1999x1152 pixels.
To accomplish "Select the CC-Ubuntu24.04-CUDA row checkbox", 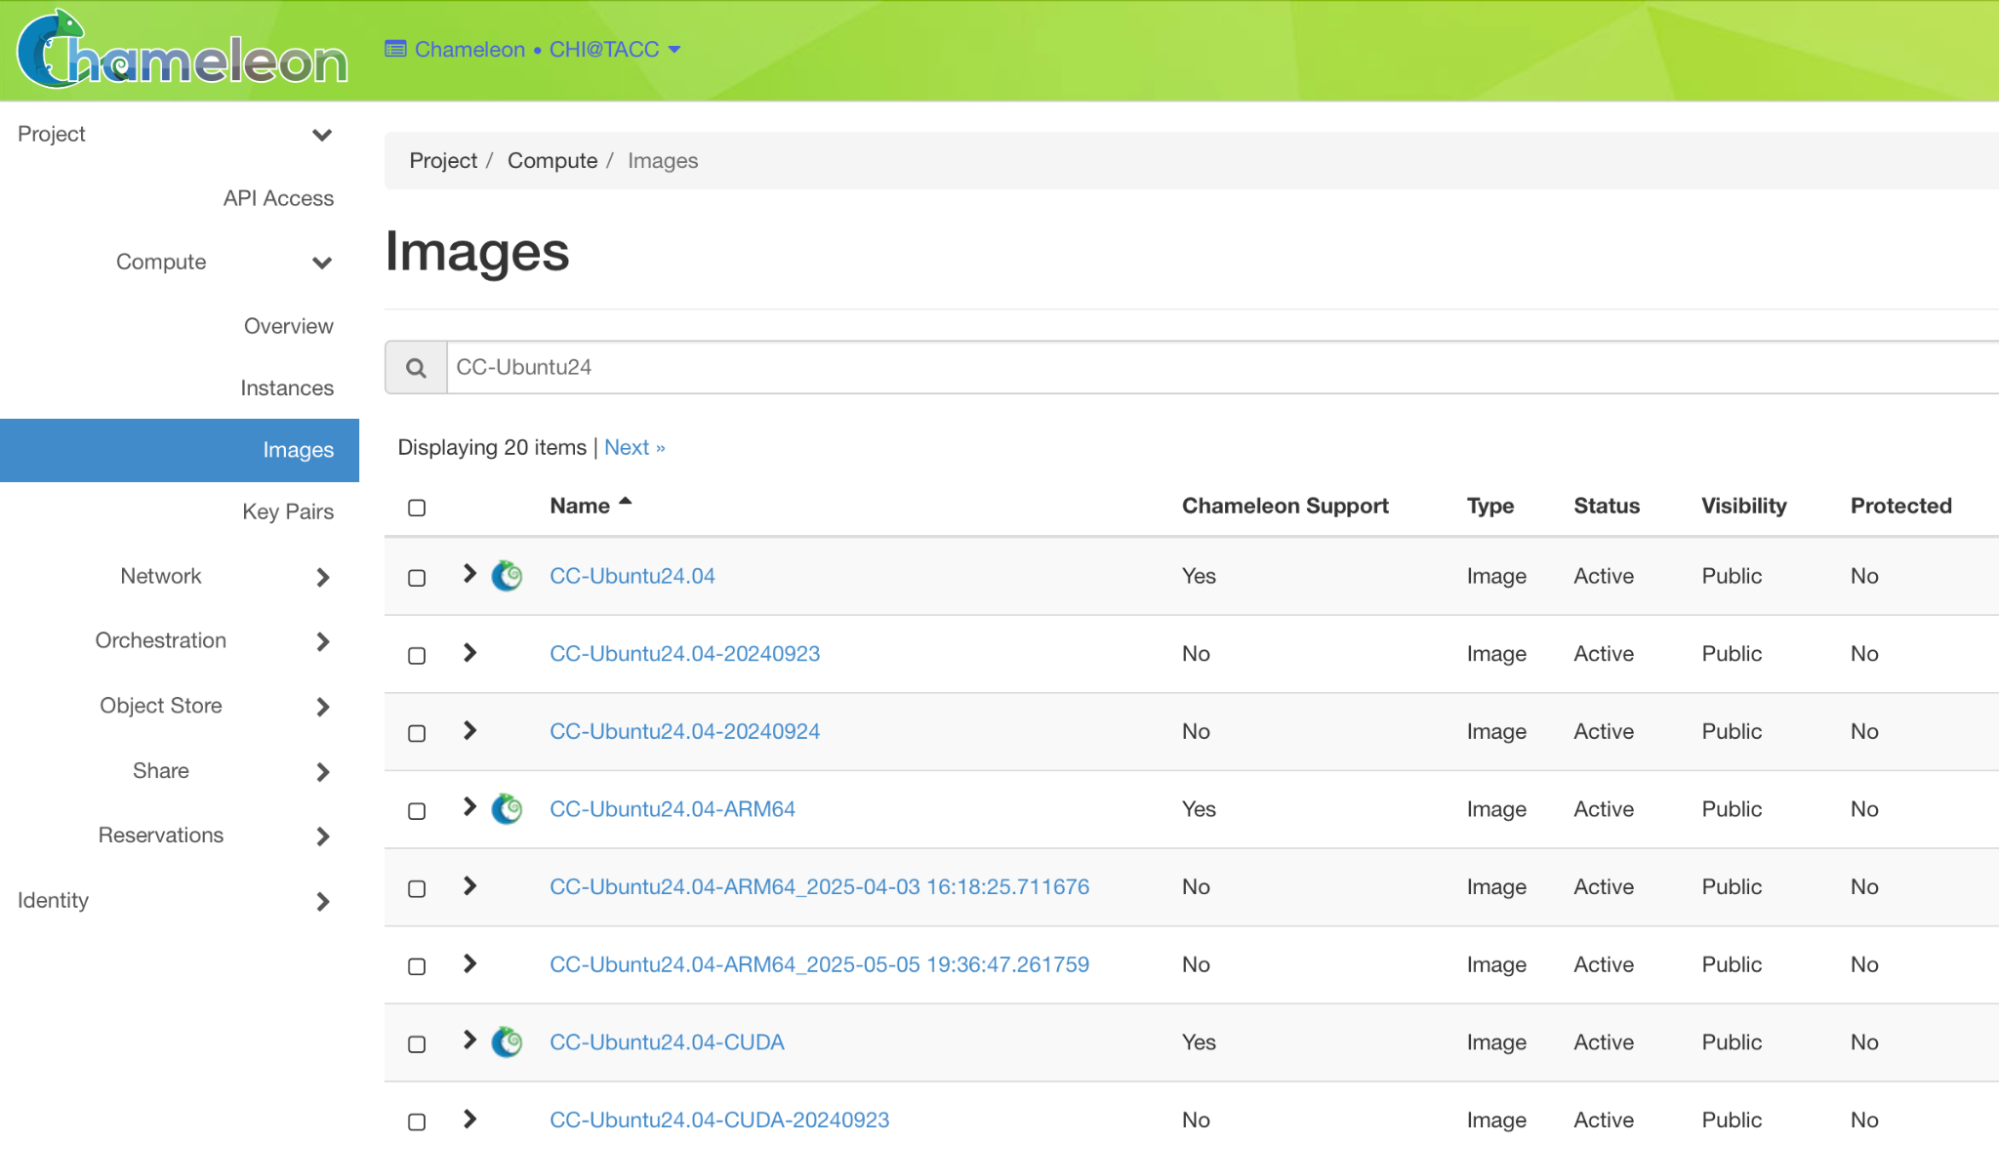I will coord(417,1044).
